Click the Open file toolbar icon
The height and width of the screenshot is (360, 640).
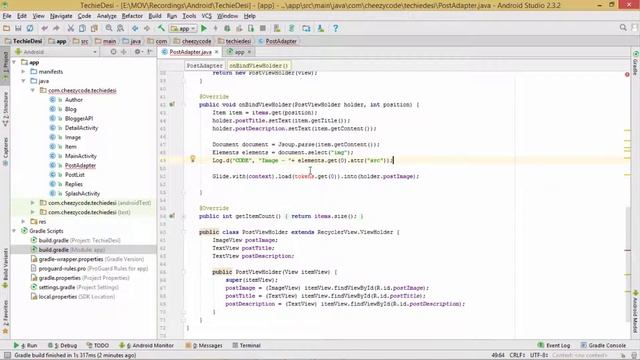[7, 28]
